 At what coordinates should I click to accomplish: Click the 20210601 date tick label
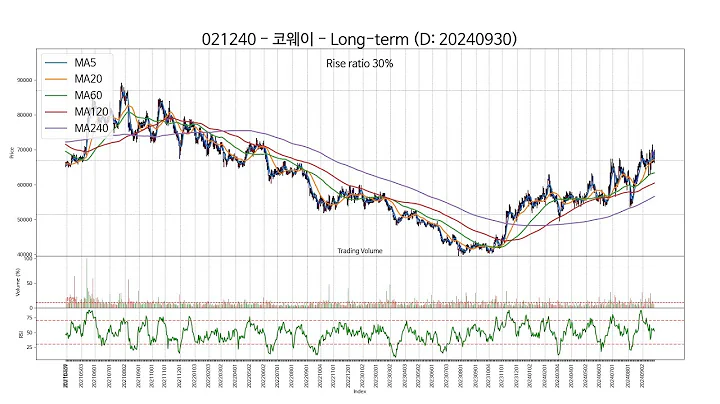pos(95,376)
